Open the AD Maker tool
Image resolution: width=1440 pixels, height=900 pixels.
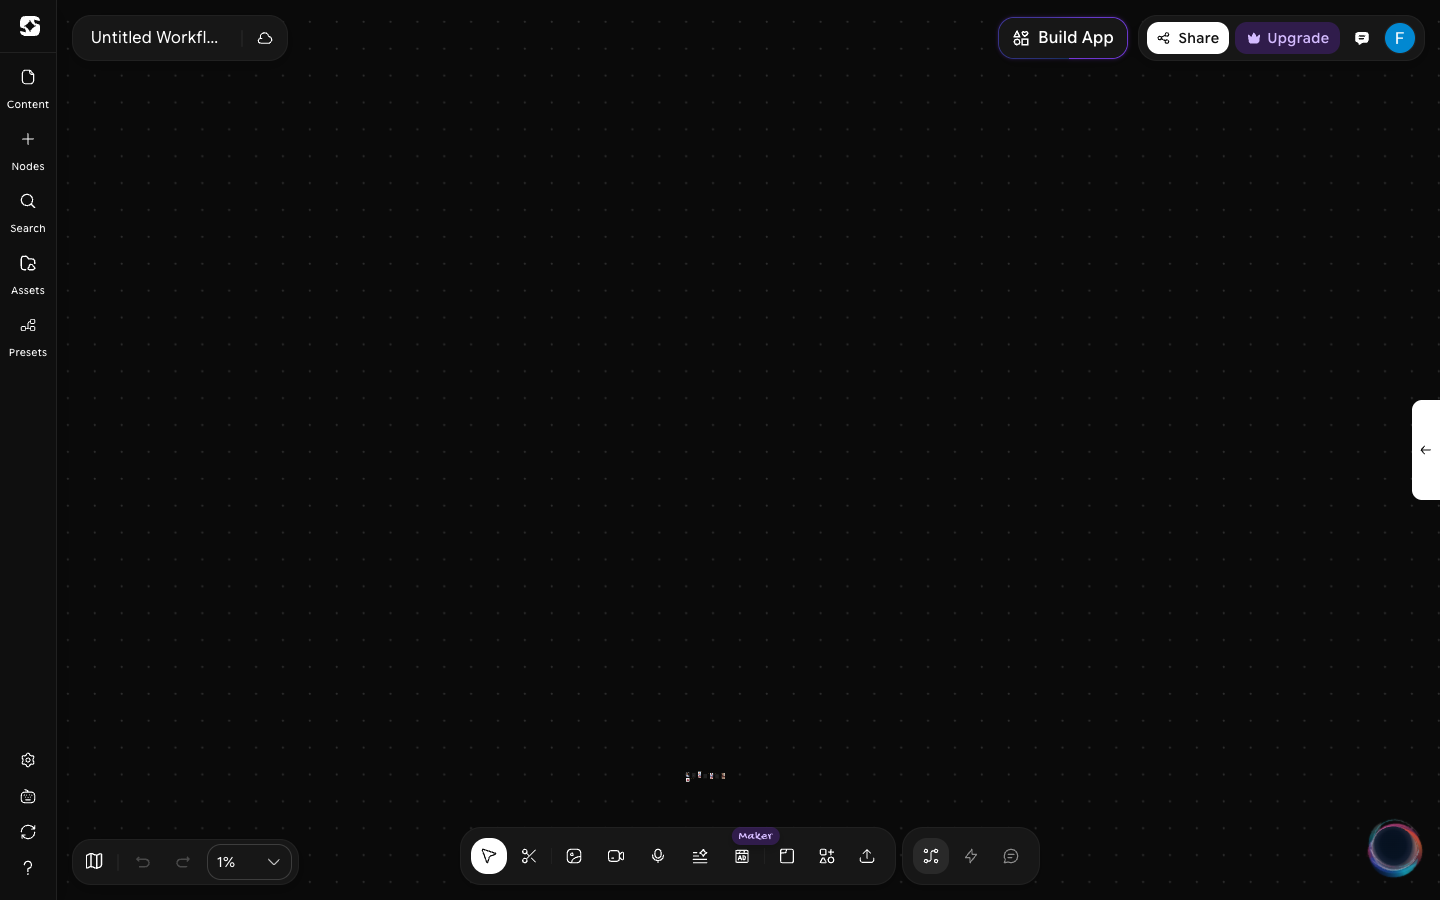(x=742, y=856)
